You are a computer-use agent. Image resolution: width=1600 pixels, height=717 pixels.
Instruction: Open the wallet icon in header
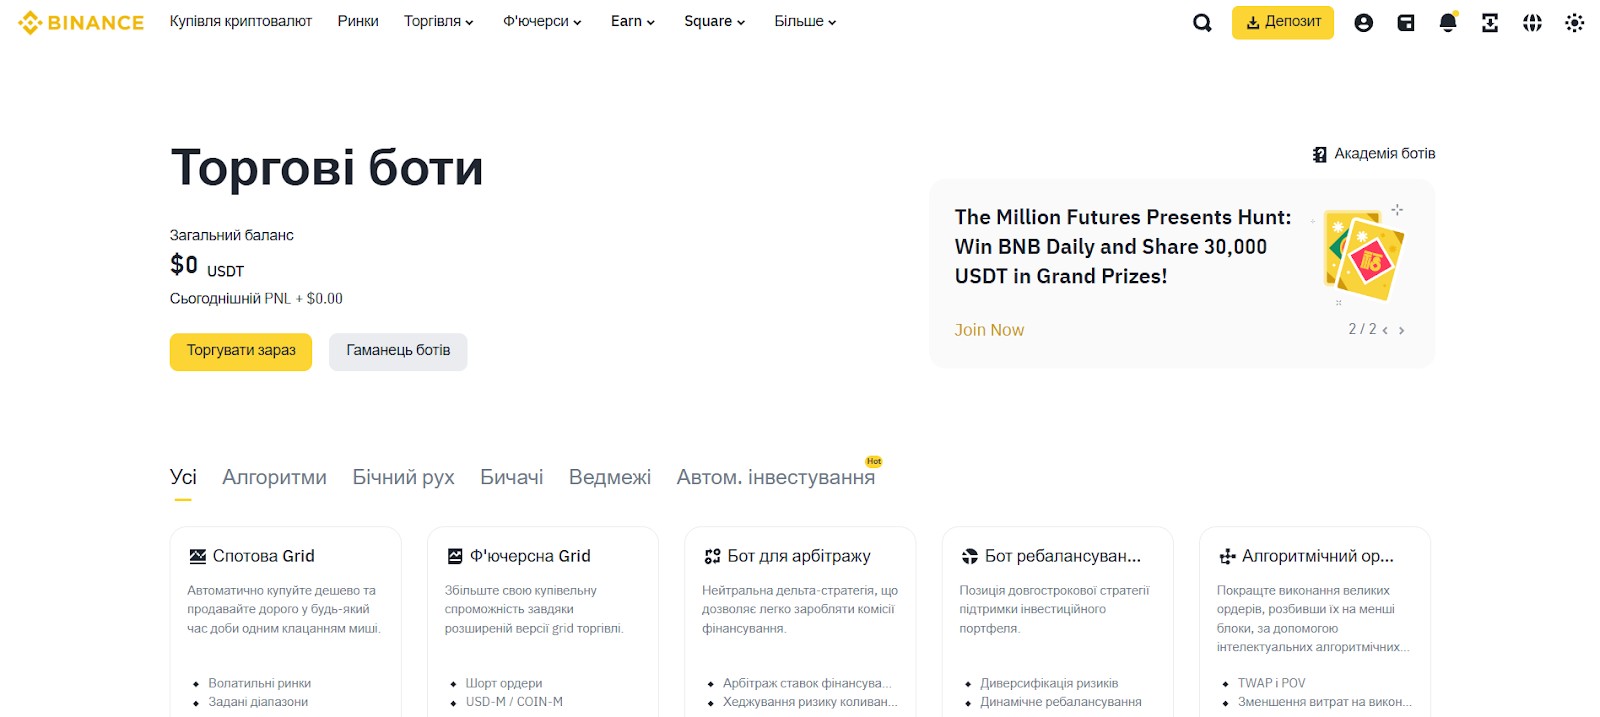pyautogui.click(x=1406, y=22)
